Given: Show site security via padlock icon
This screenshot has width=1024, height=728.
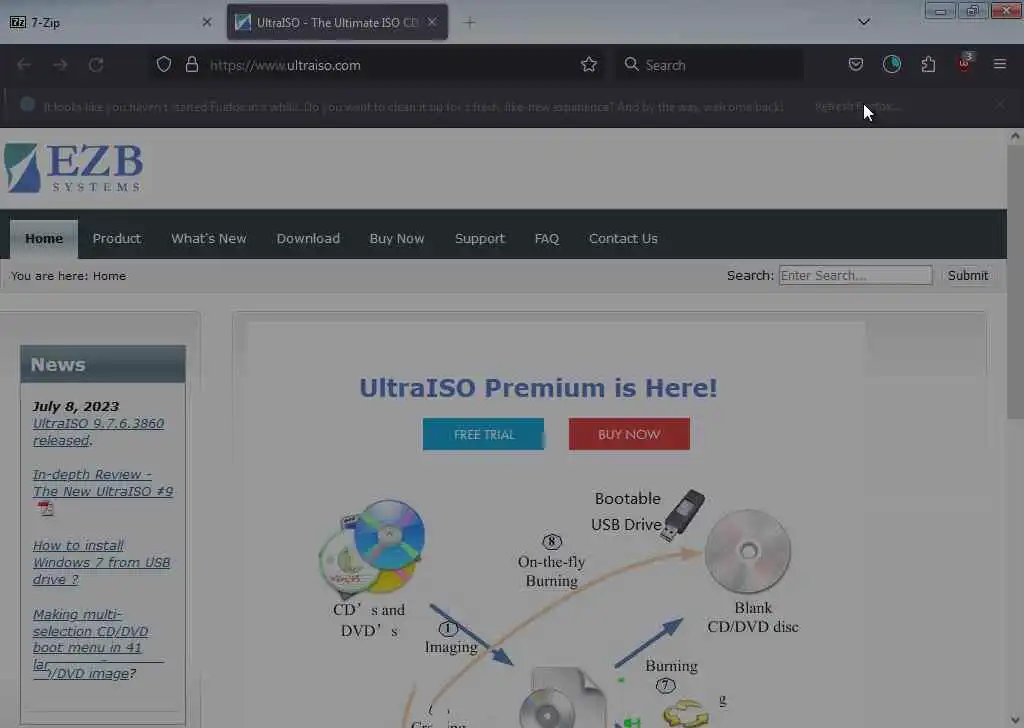Looking at the screenshot, I should [191, 65].
